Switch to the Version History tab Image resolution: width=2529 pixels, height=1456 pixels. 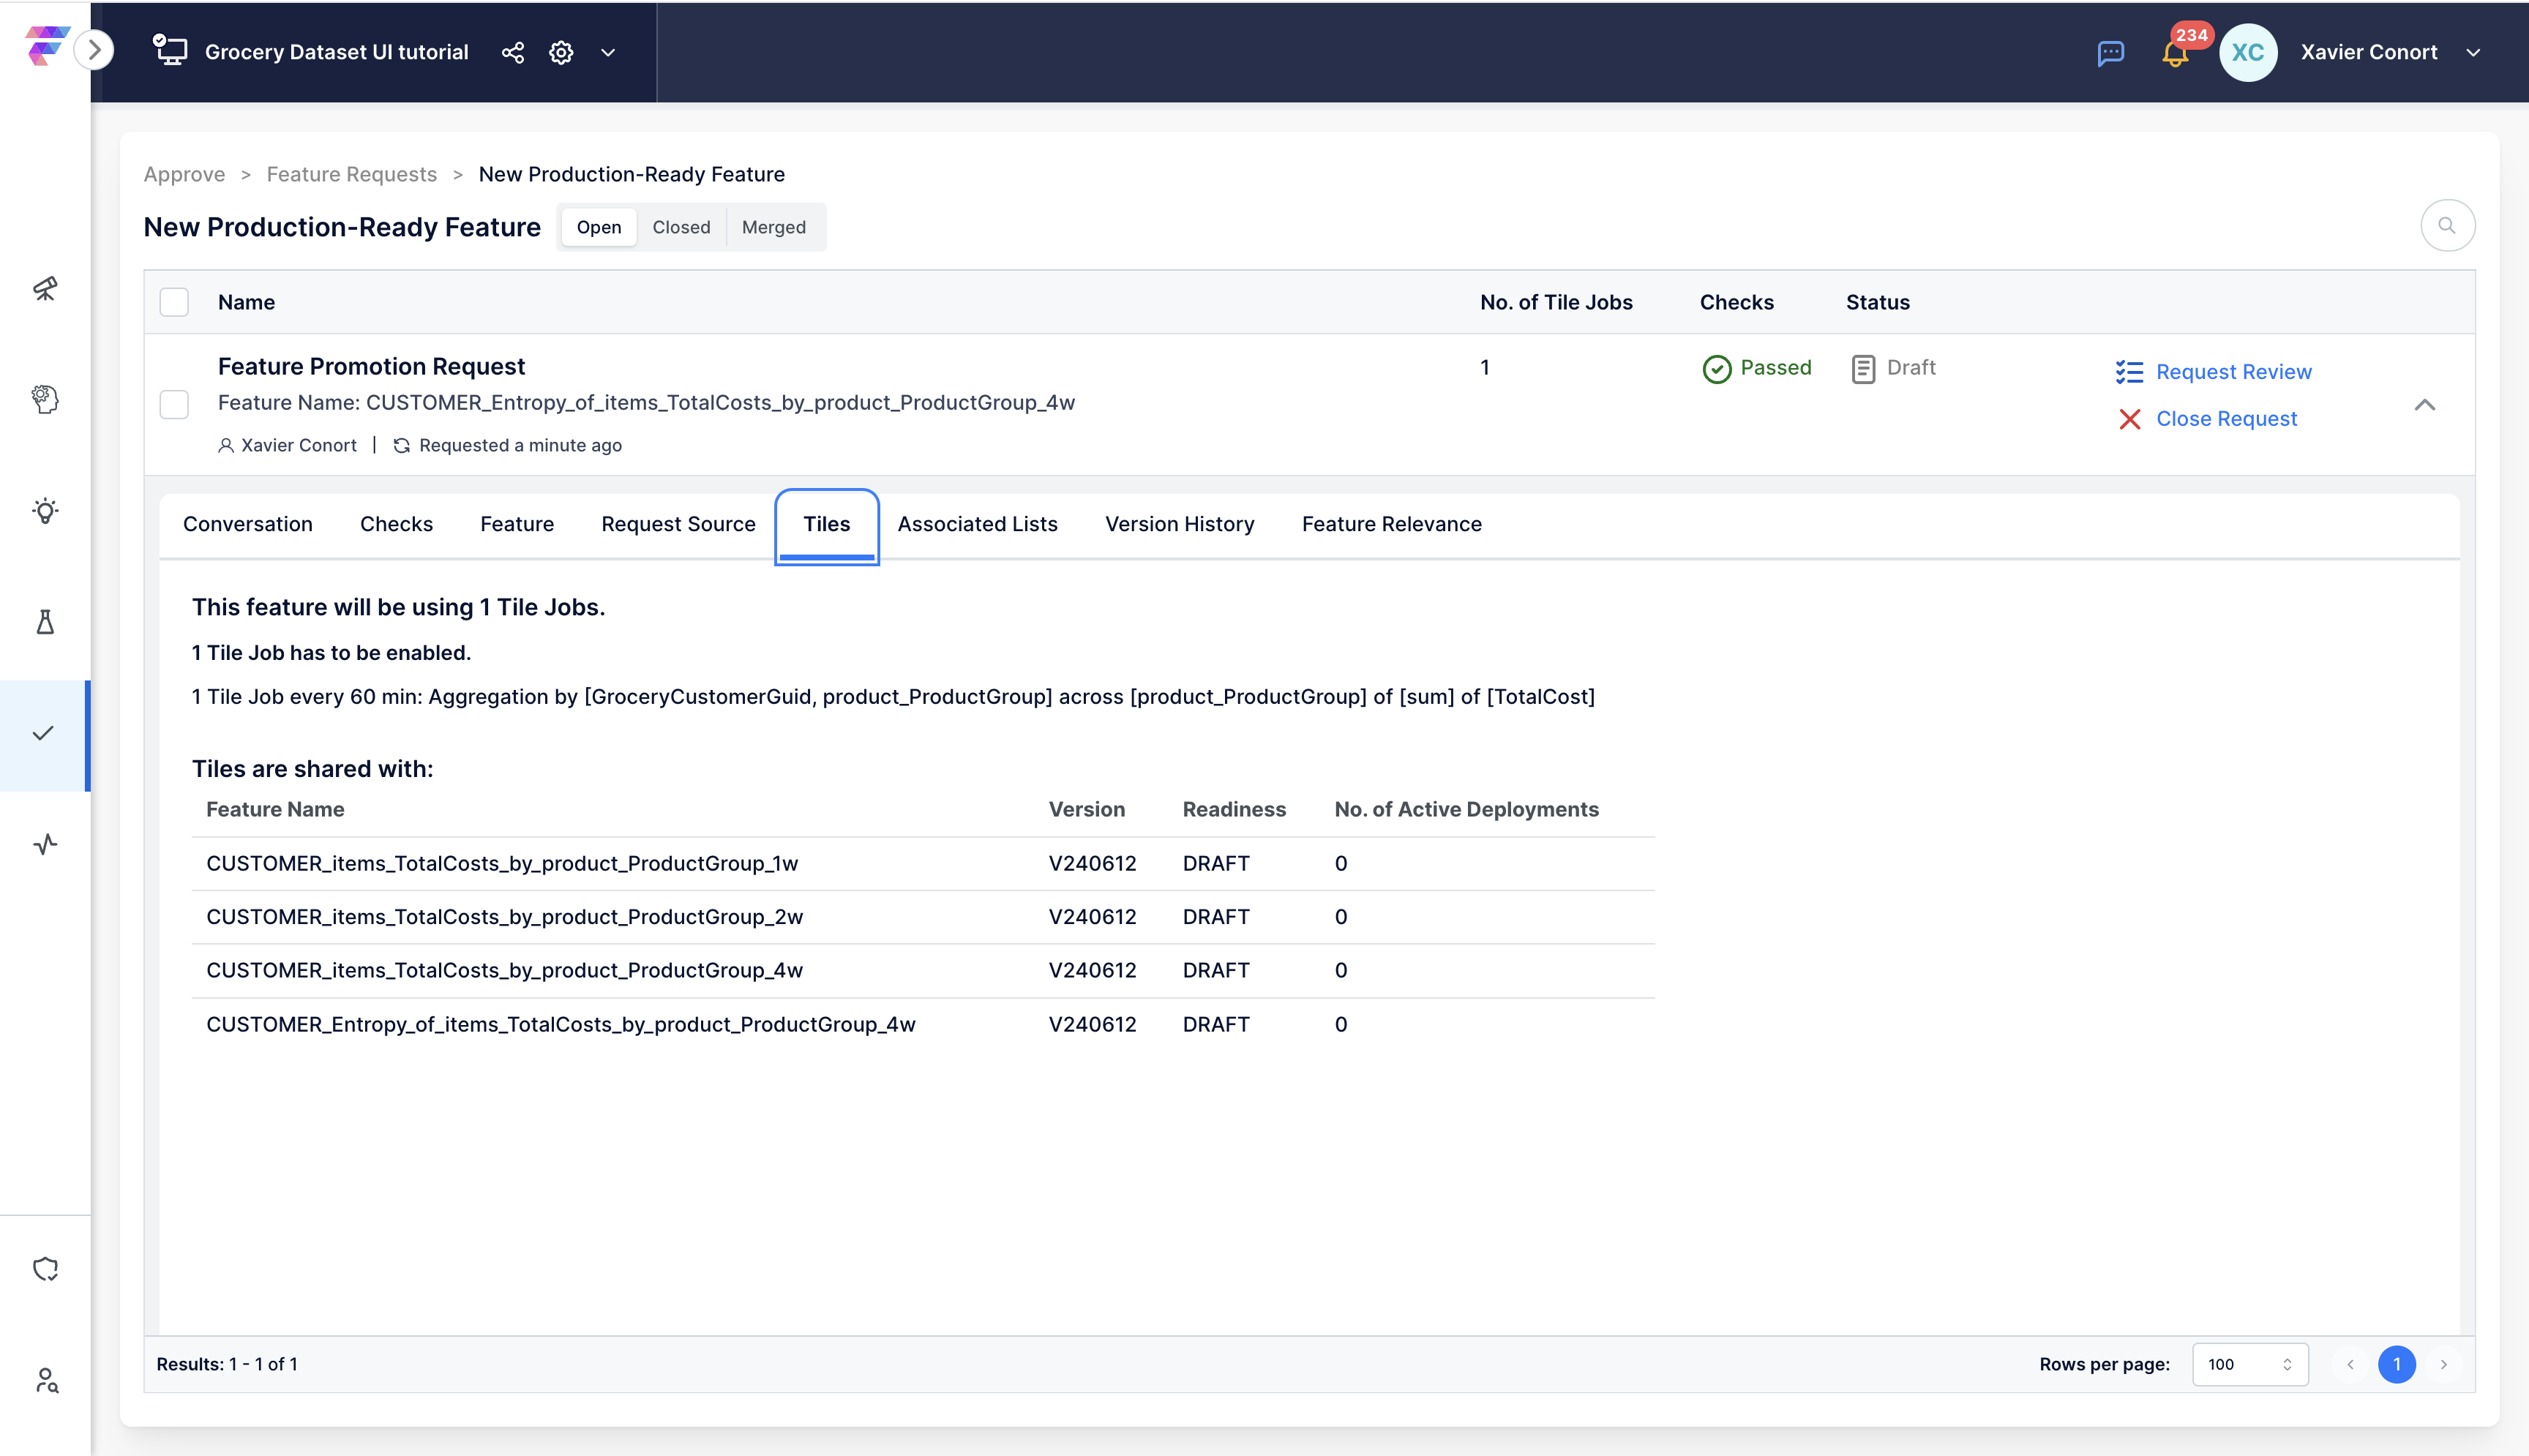[1179, 524]
